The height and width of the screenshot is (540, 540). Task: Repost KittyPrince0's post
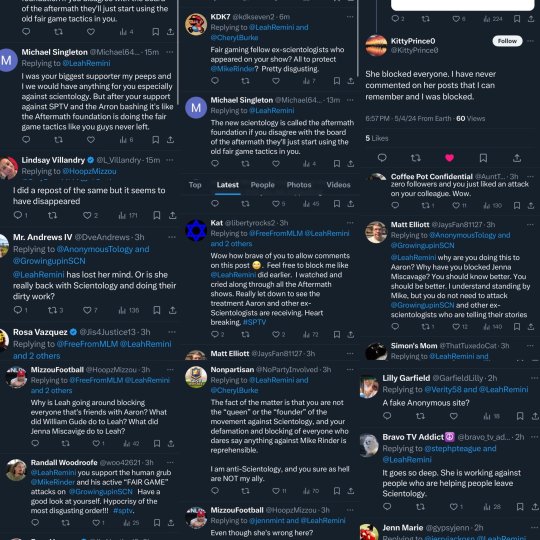click(x=416, y=158)
